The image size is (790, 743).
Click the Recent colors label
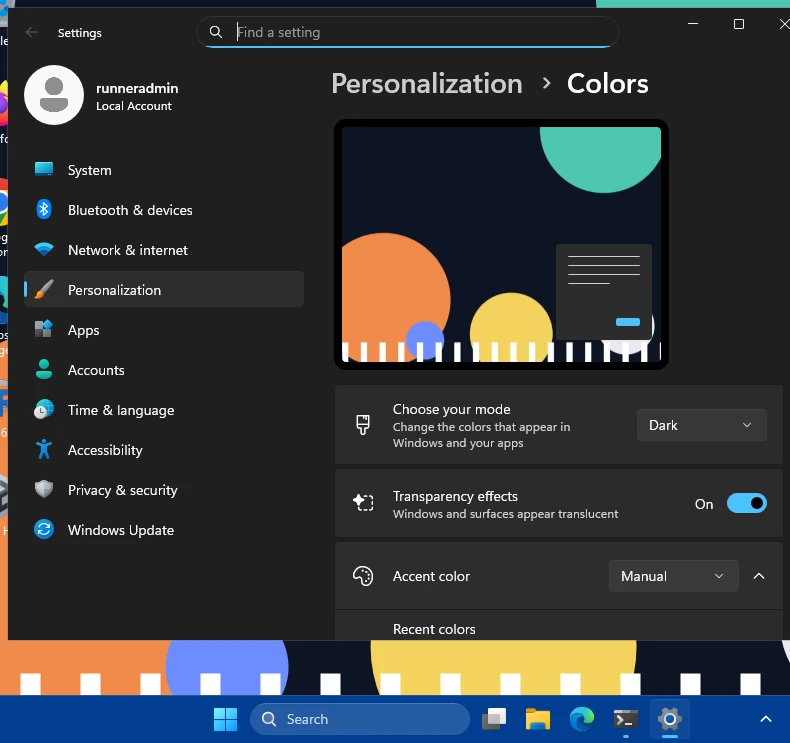point(434,629)
